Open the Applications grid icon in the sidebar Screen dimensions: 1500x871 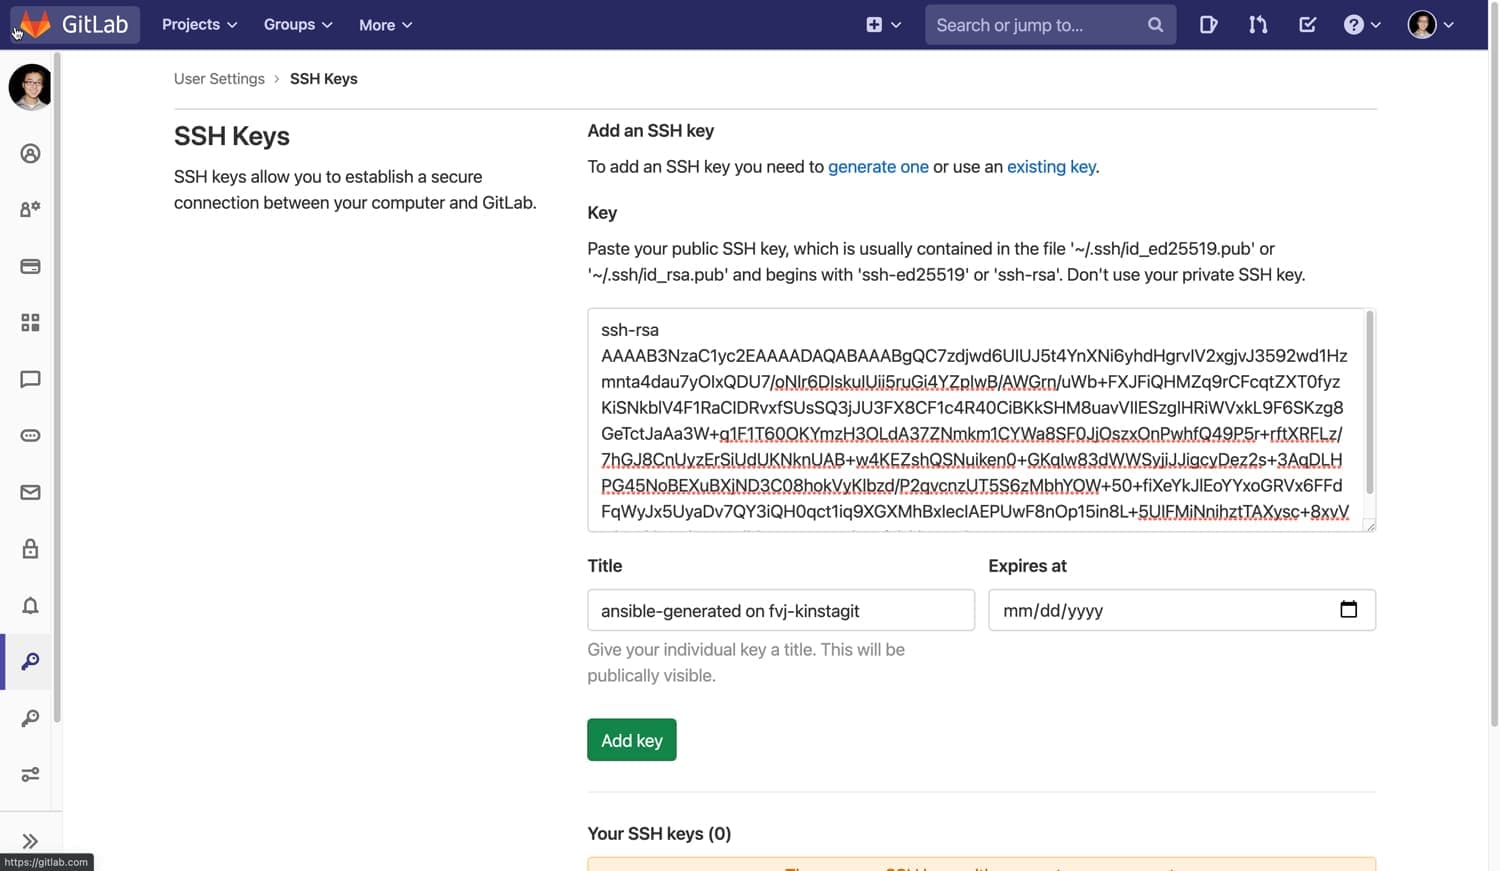(29, 322)
